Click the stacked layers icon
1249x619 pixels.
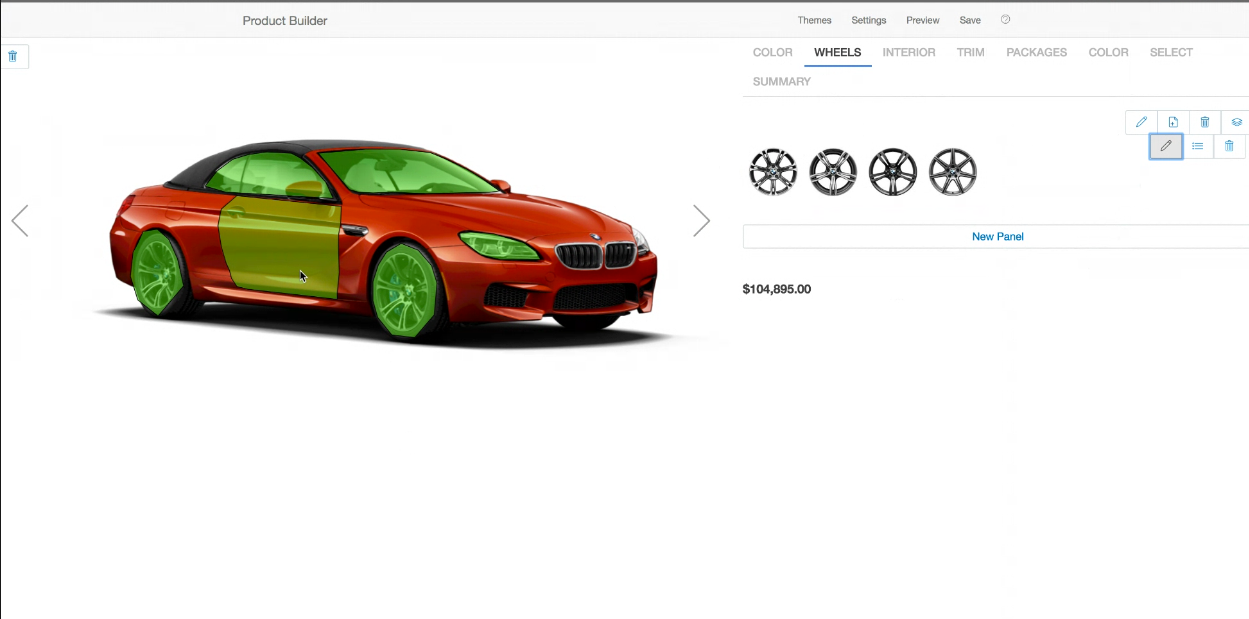(x=1236, y=122)
